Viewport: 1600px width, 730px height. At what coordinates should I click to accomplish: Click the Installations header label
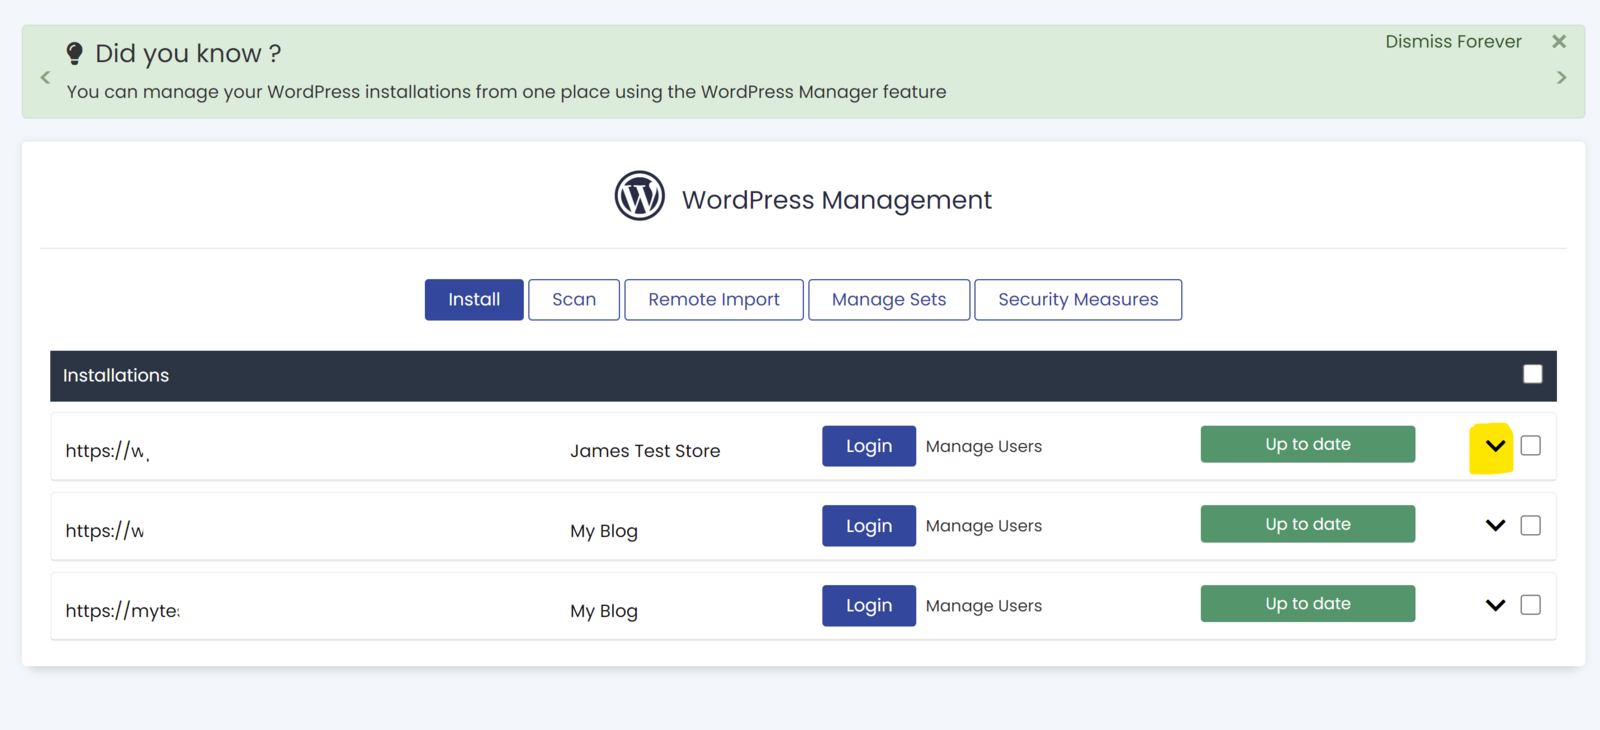[116, 376]
